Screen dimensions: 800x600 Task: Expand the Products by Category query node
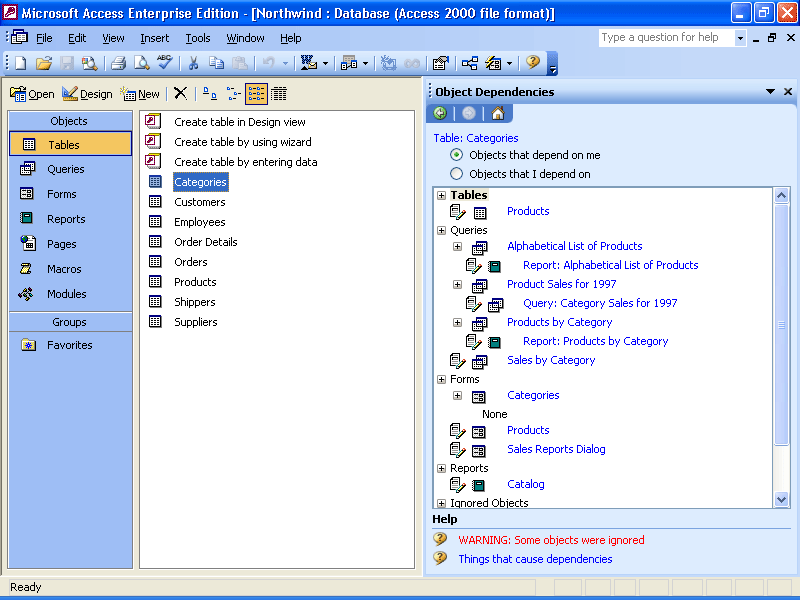[457, 322]
